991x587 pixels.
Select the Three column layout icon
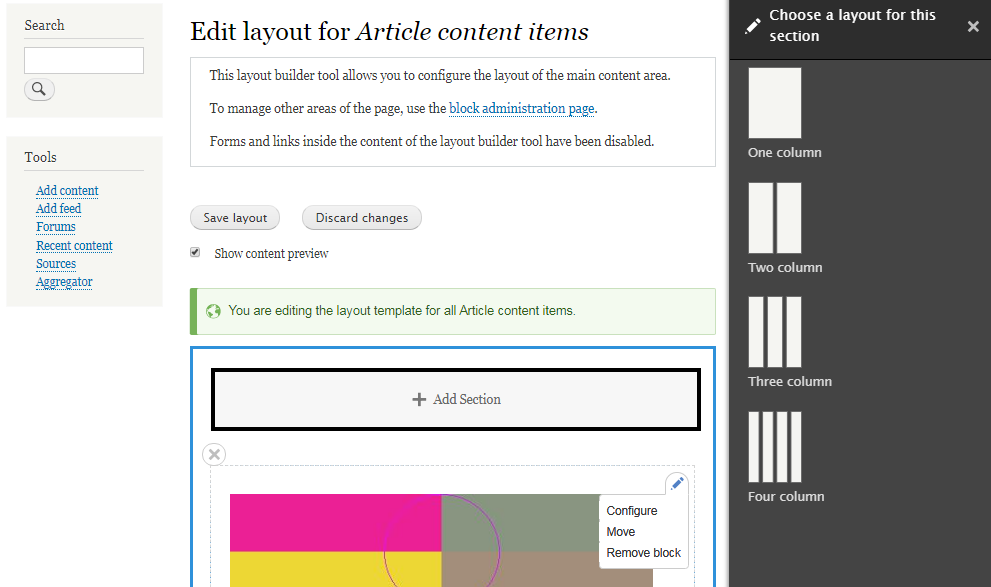pos(775,332)
